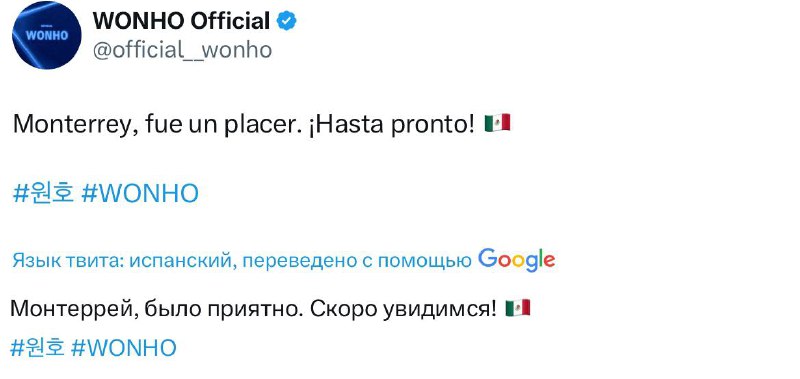Click the phrase '¡Hasta pronto!'
The height and width of the screenshot is (379, 800).
tap(391, 124)
